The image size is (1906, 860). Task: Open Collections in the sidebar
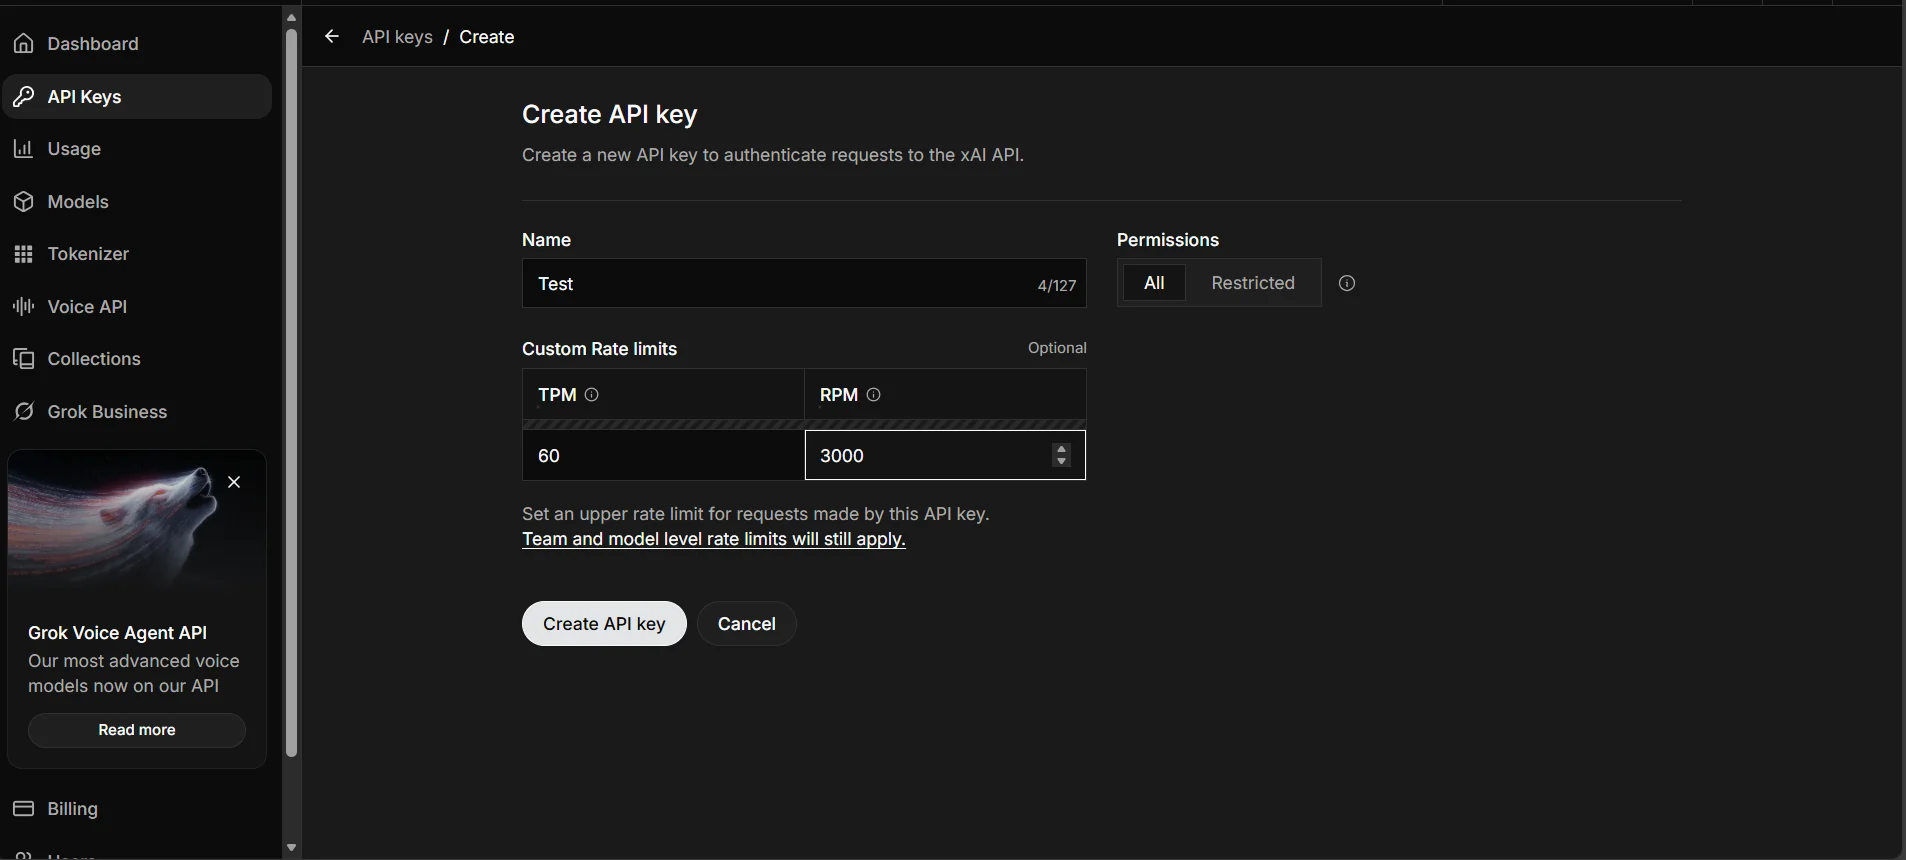(94, 359)
